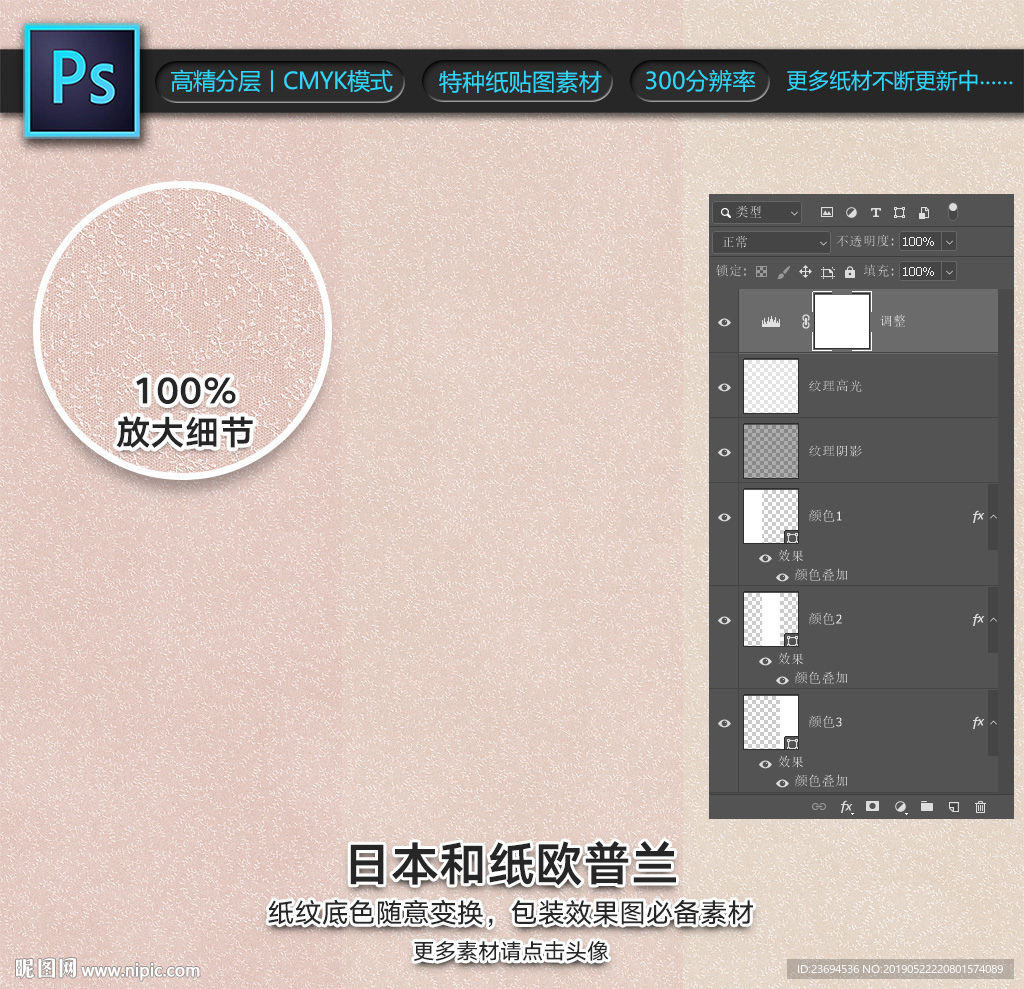Click the add layer mask icon
The height and width of the screenshot is (989, 1024).
[872, 806]
